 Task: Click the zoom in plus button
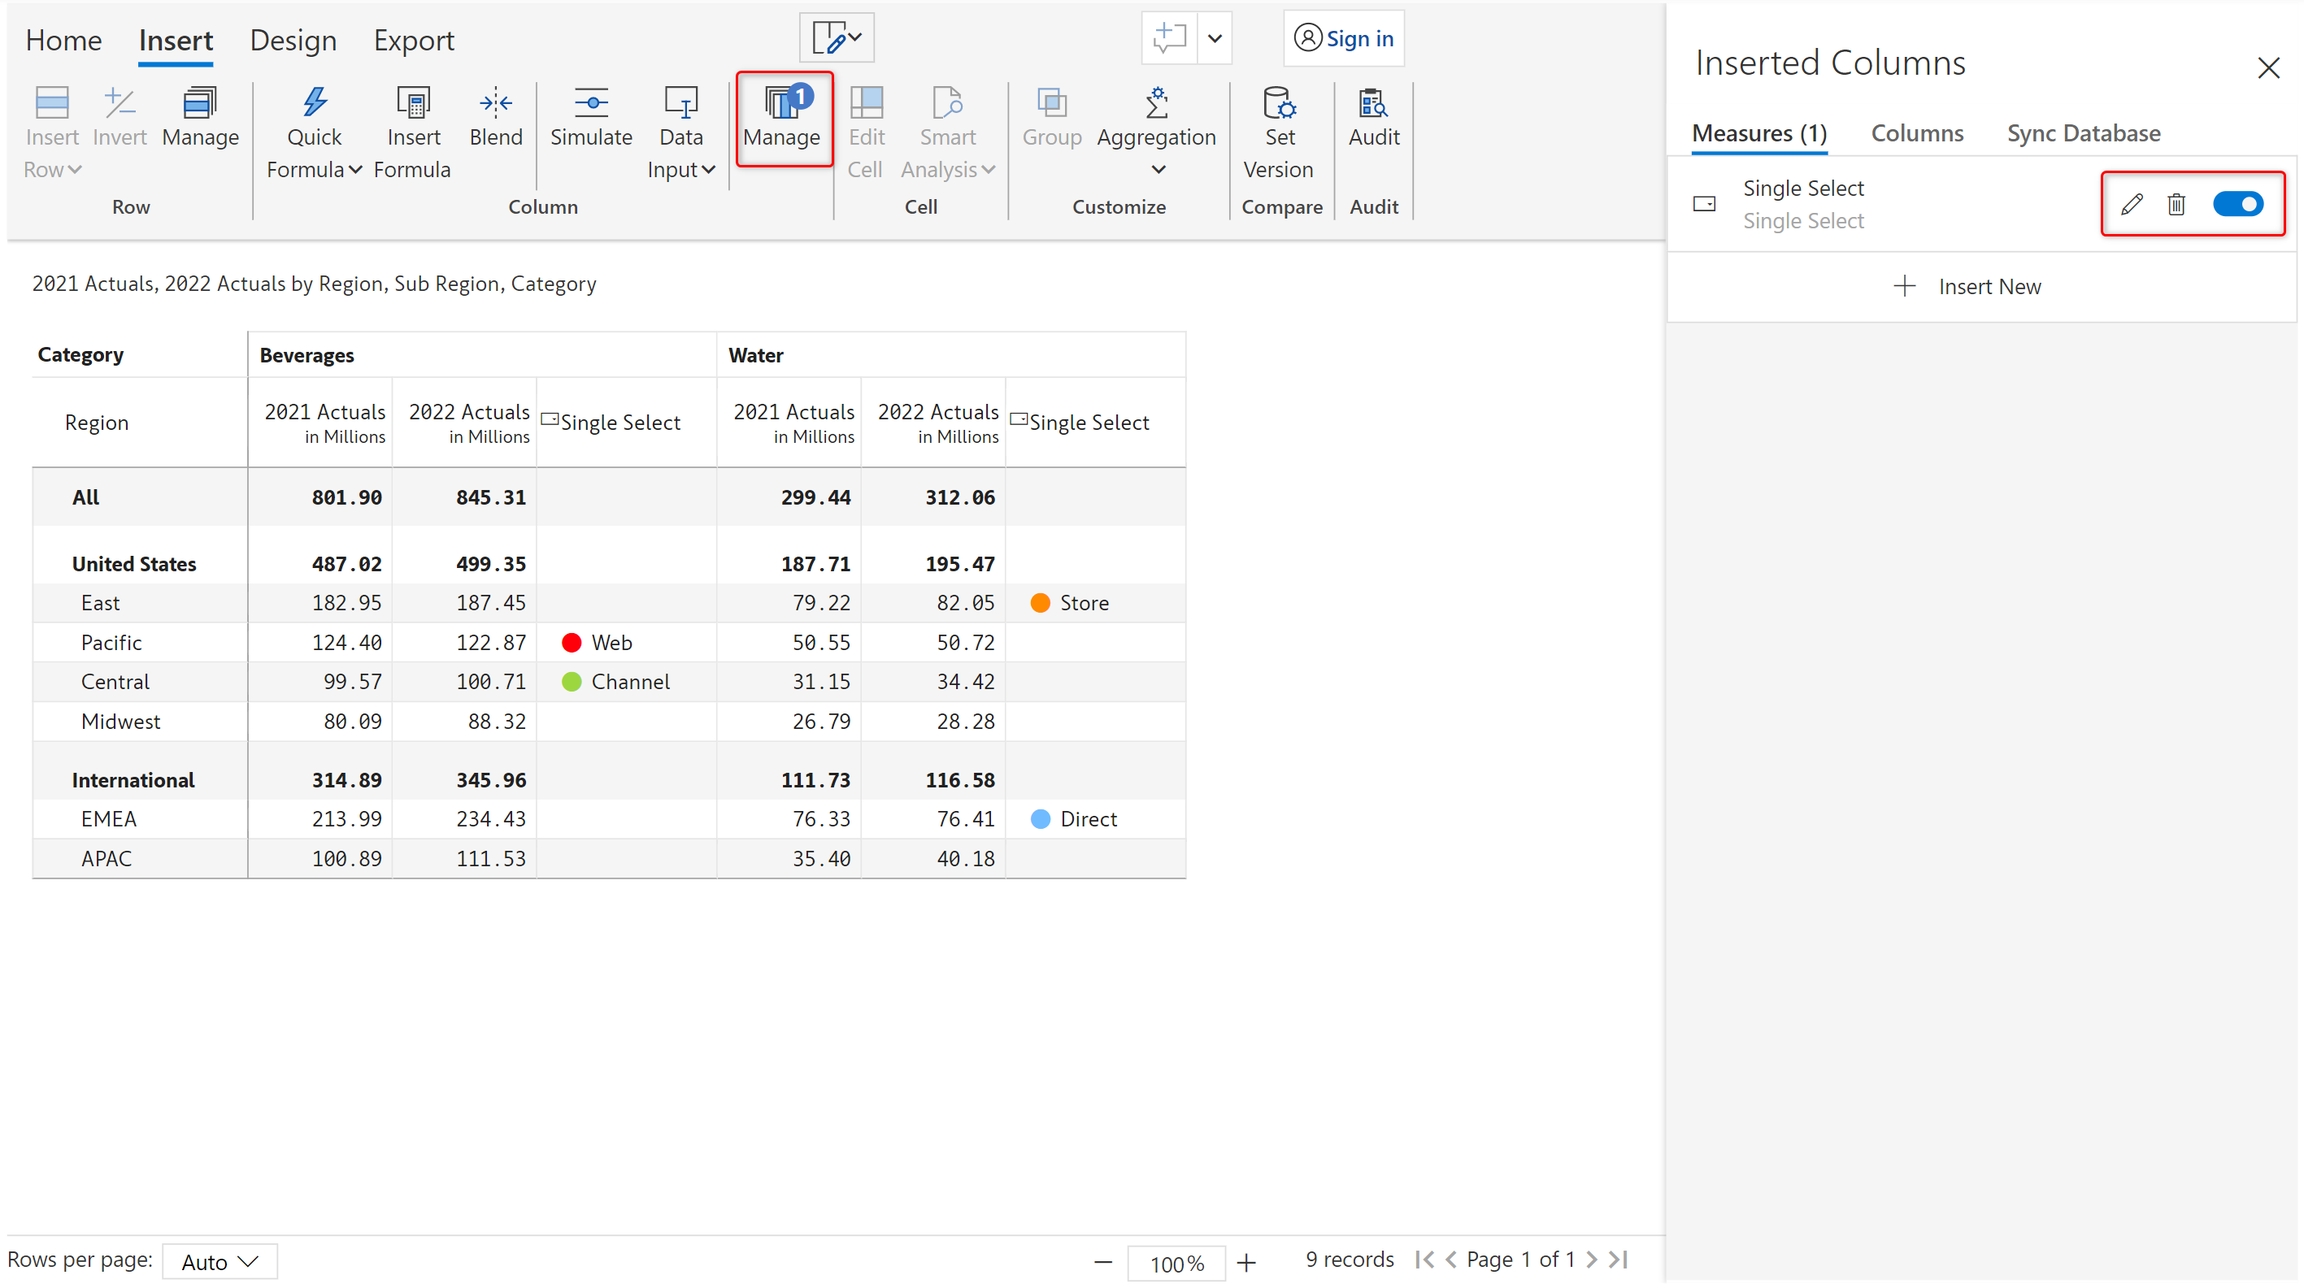tap(1245, 1263)
